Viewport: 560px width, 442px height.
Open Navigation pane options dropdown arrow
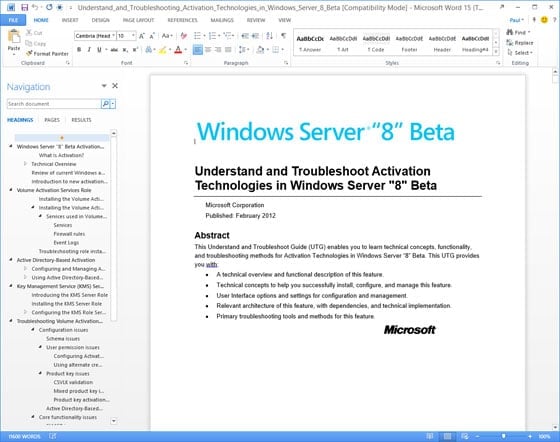pos(104,86)
